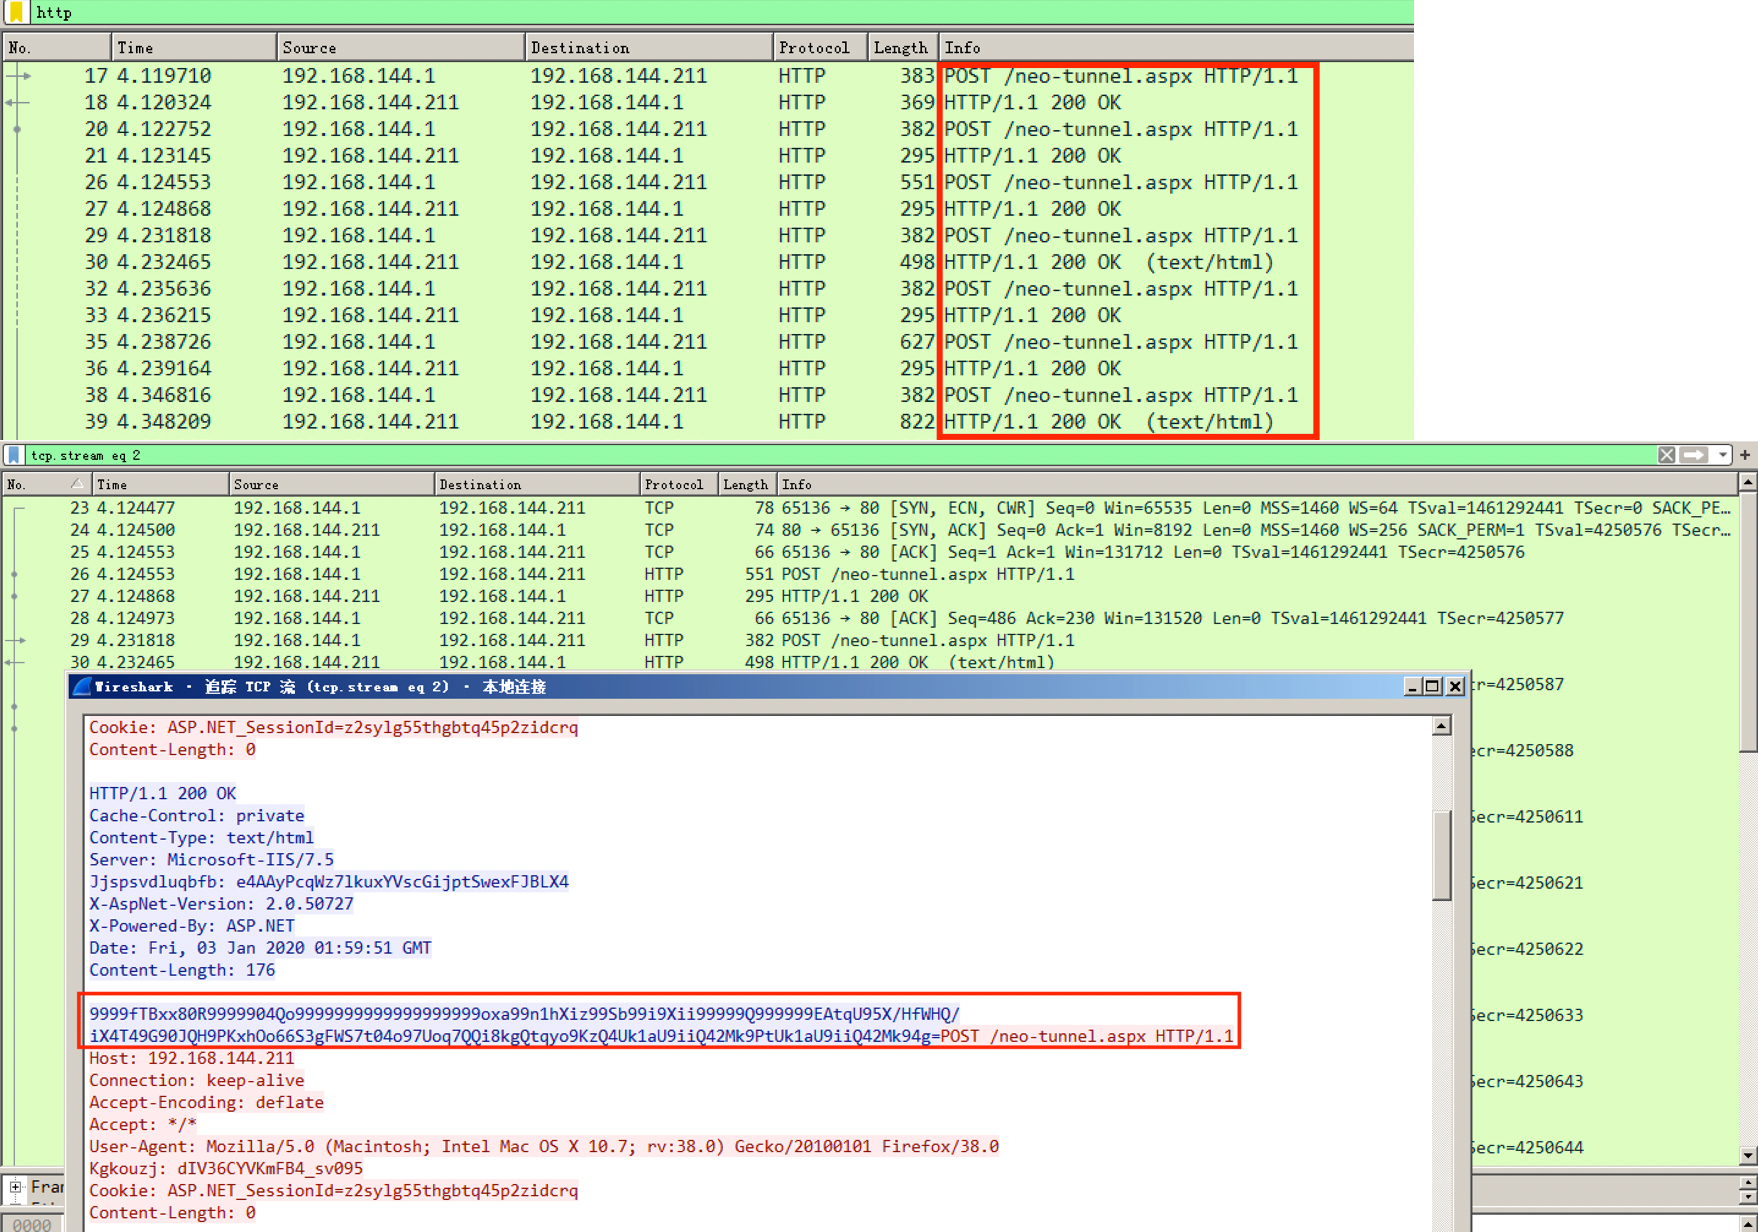This screenshot has width=1758, height=1232.
Task: Sort lower packet list by No. column header
Action: [46, 484]
